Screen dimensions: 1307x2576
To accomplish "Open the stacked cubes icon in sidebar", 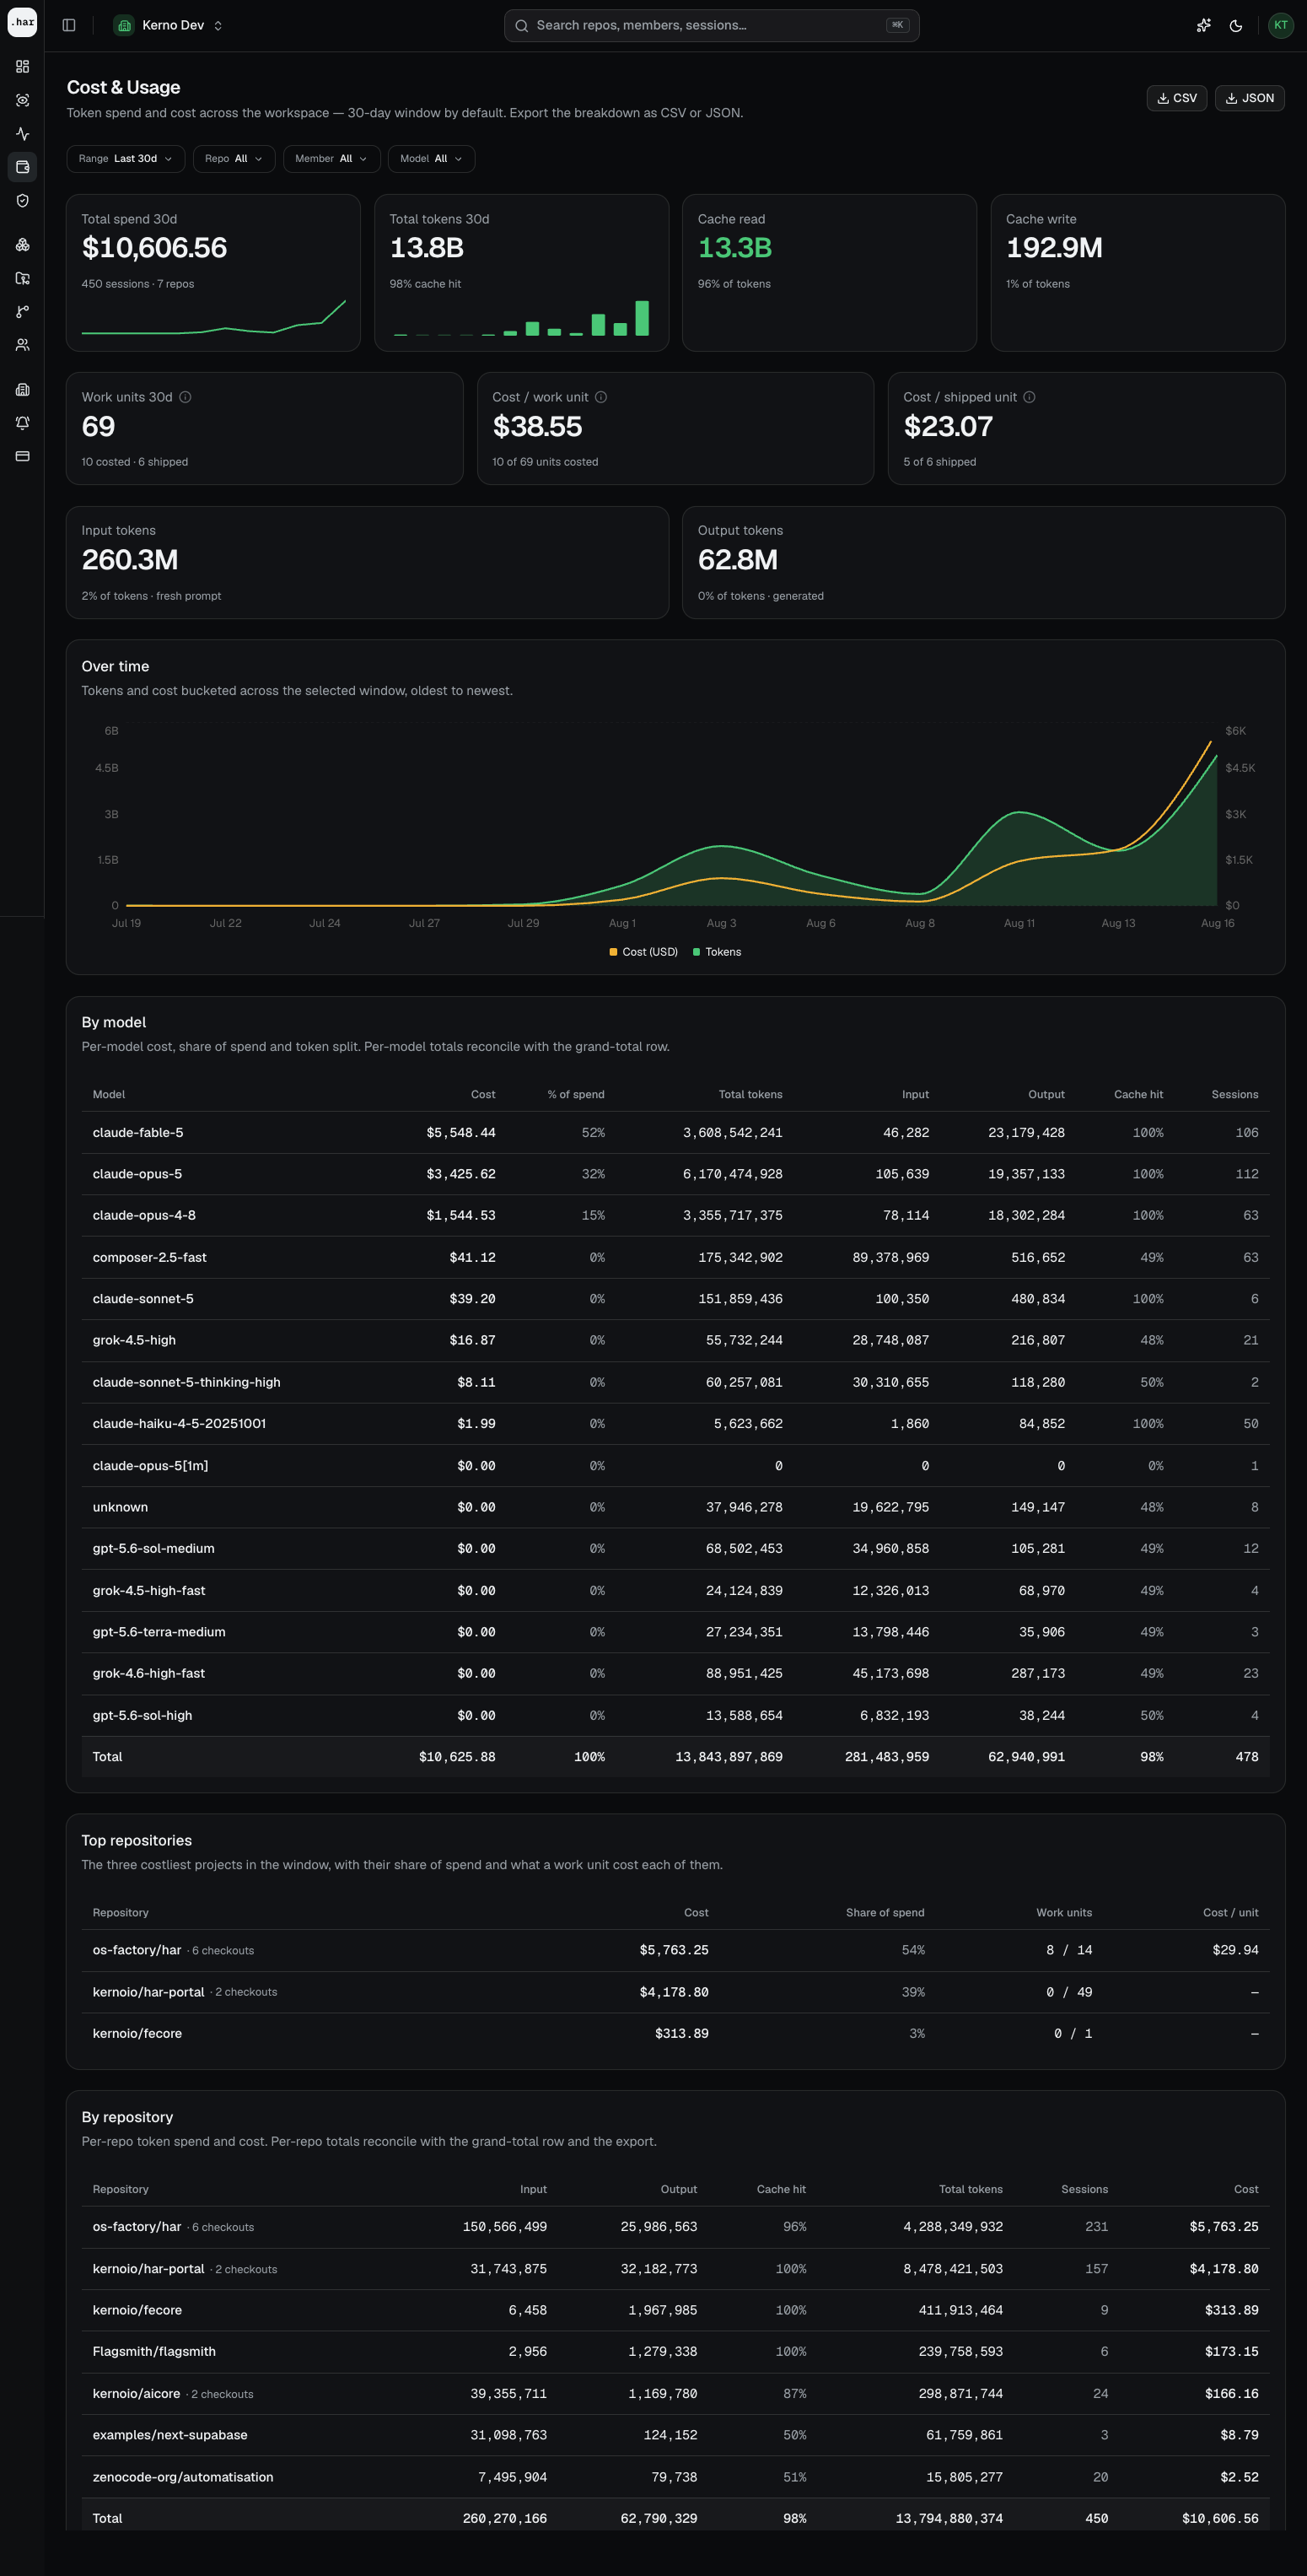I will (22, 245).
